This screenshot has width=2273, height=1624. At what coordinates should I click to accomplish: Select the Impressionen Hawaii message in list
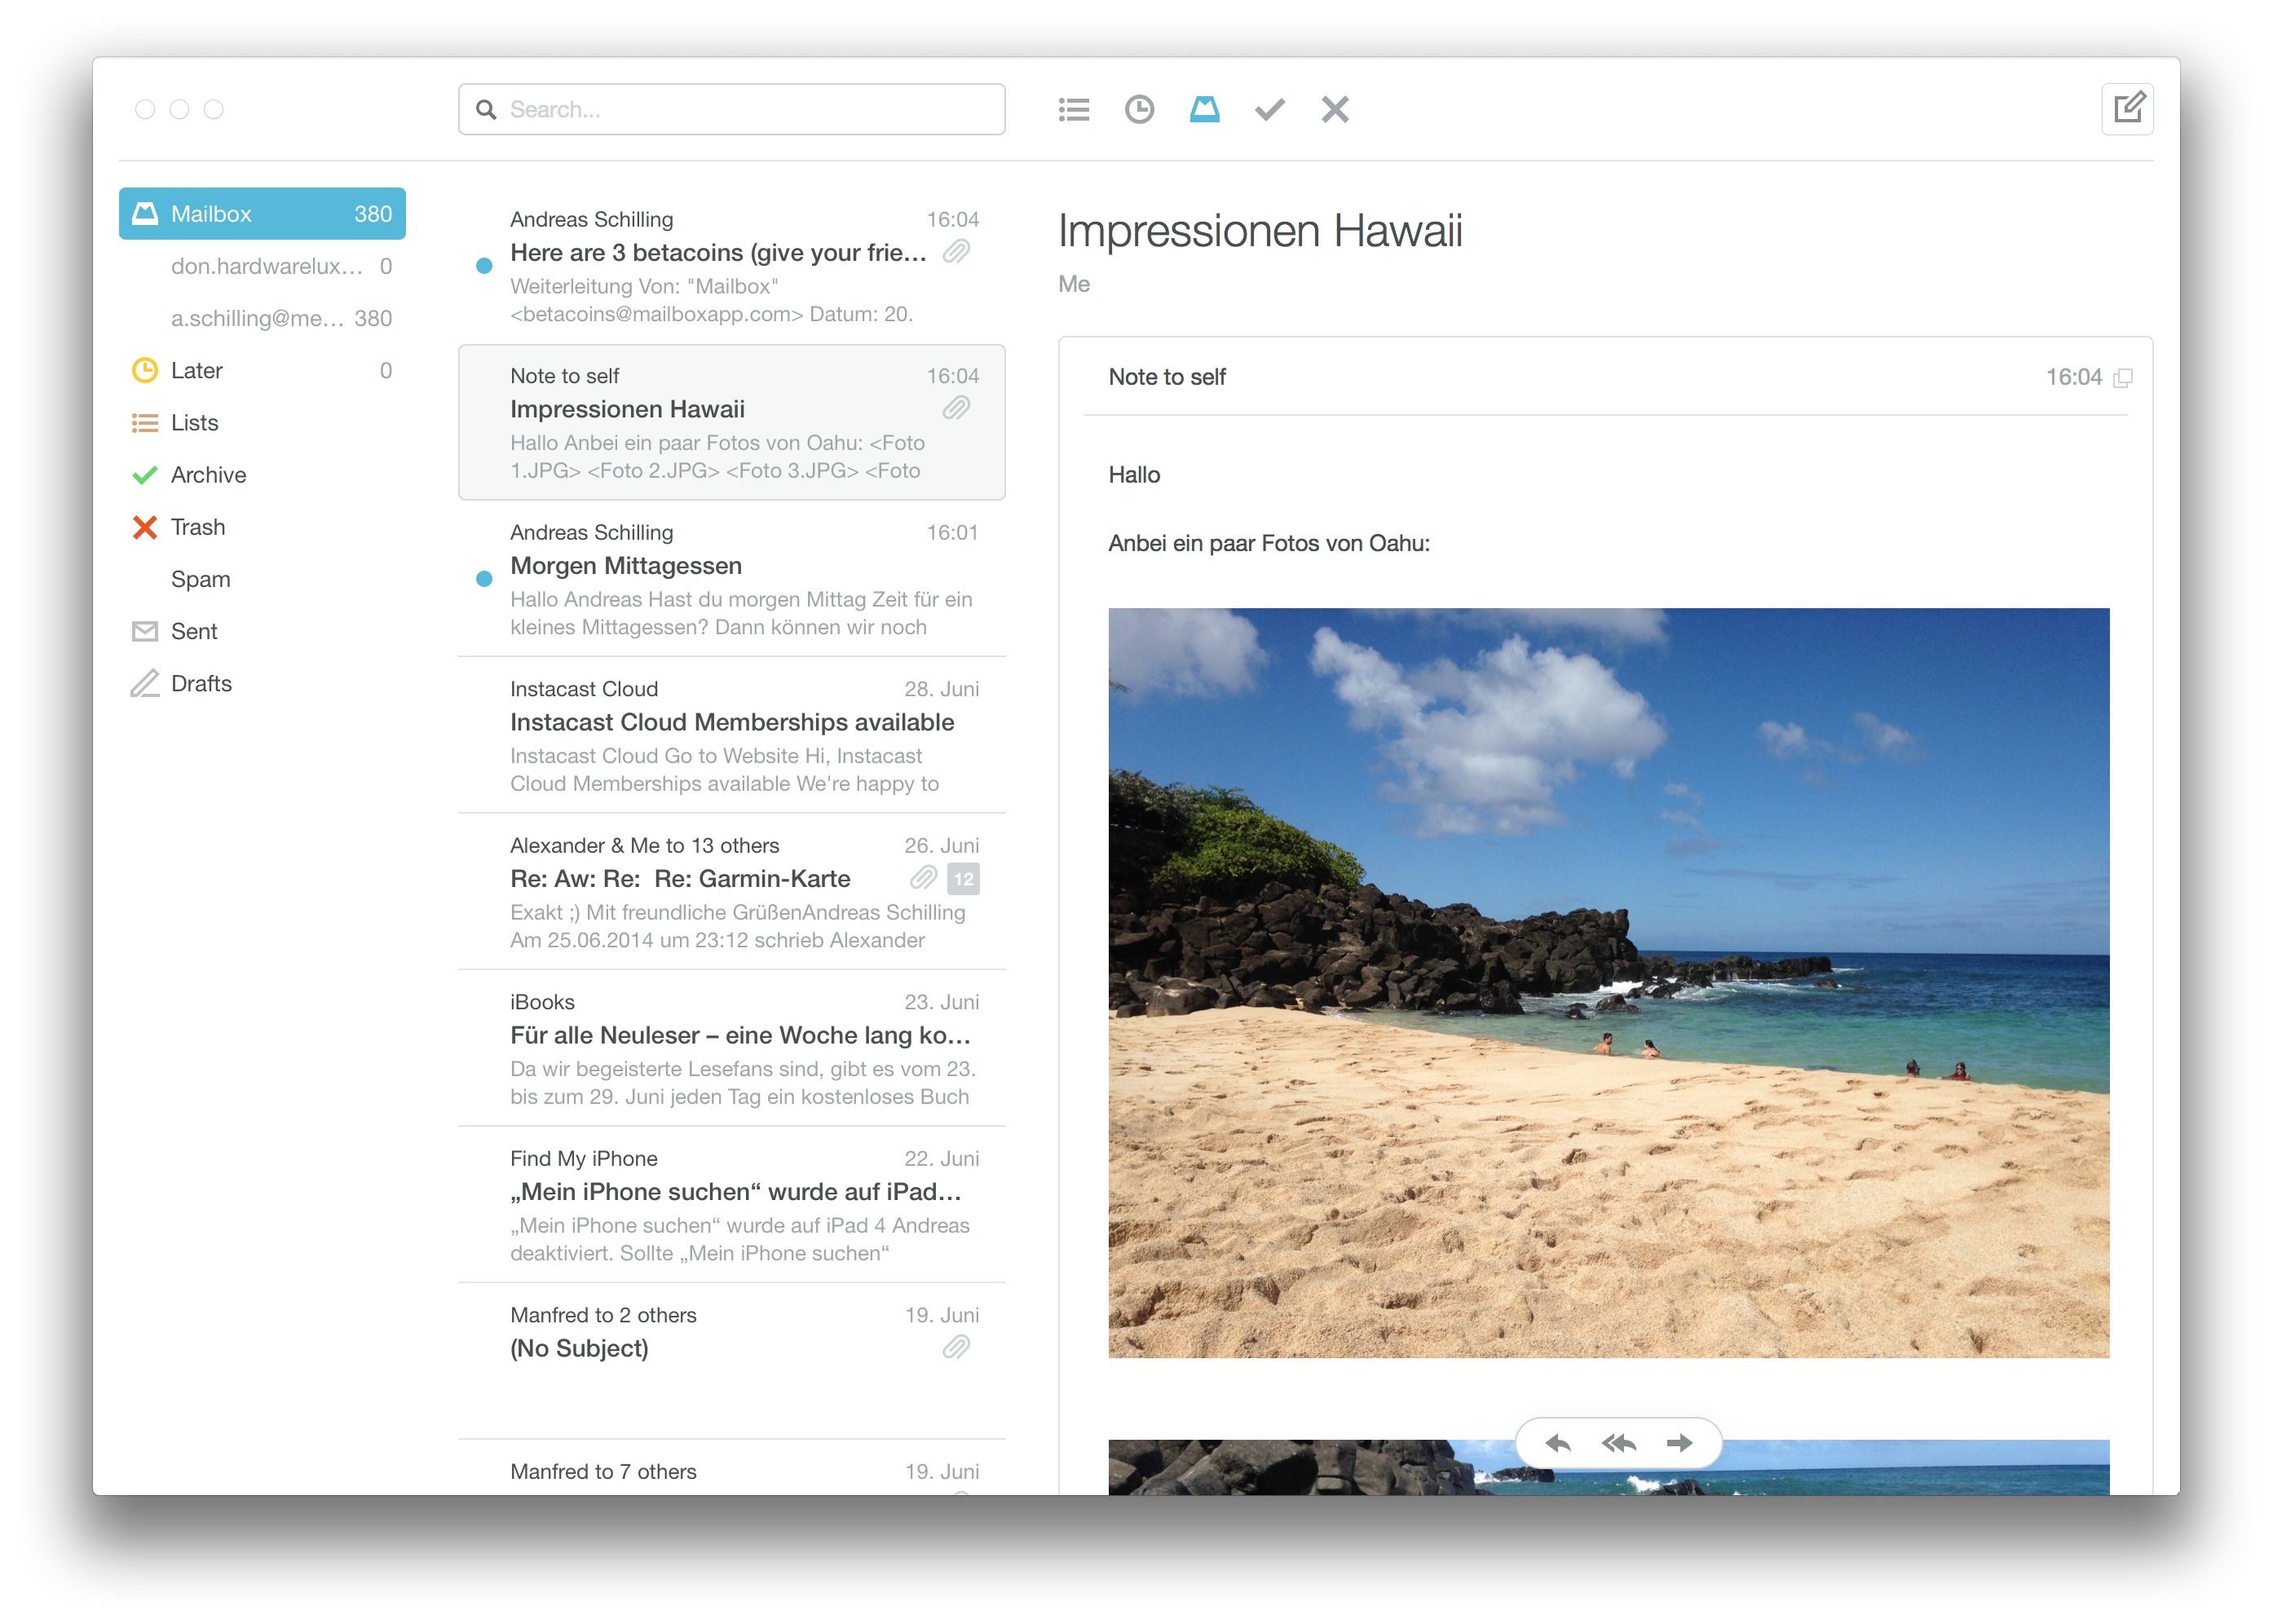coord(731,421)
